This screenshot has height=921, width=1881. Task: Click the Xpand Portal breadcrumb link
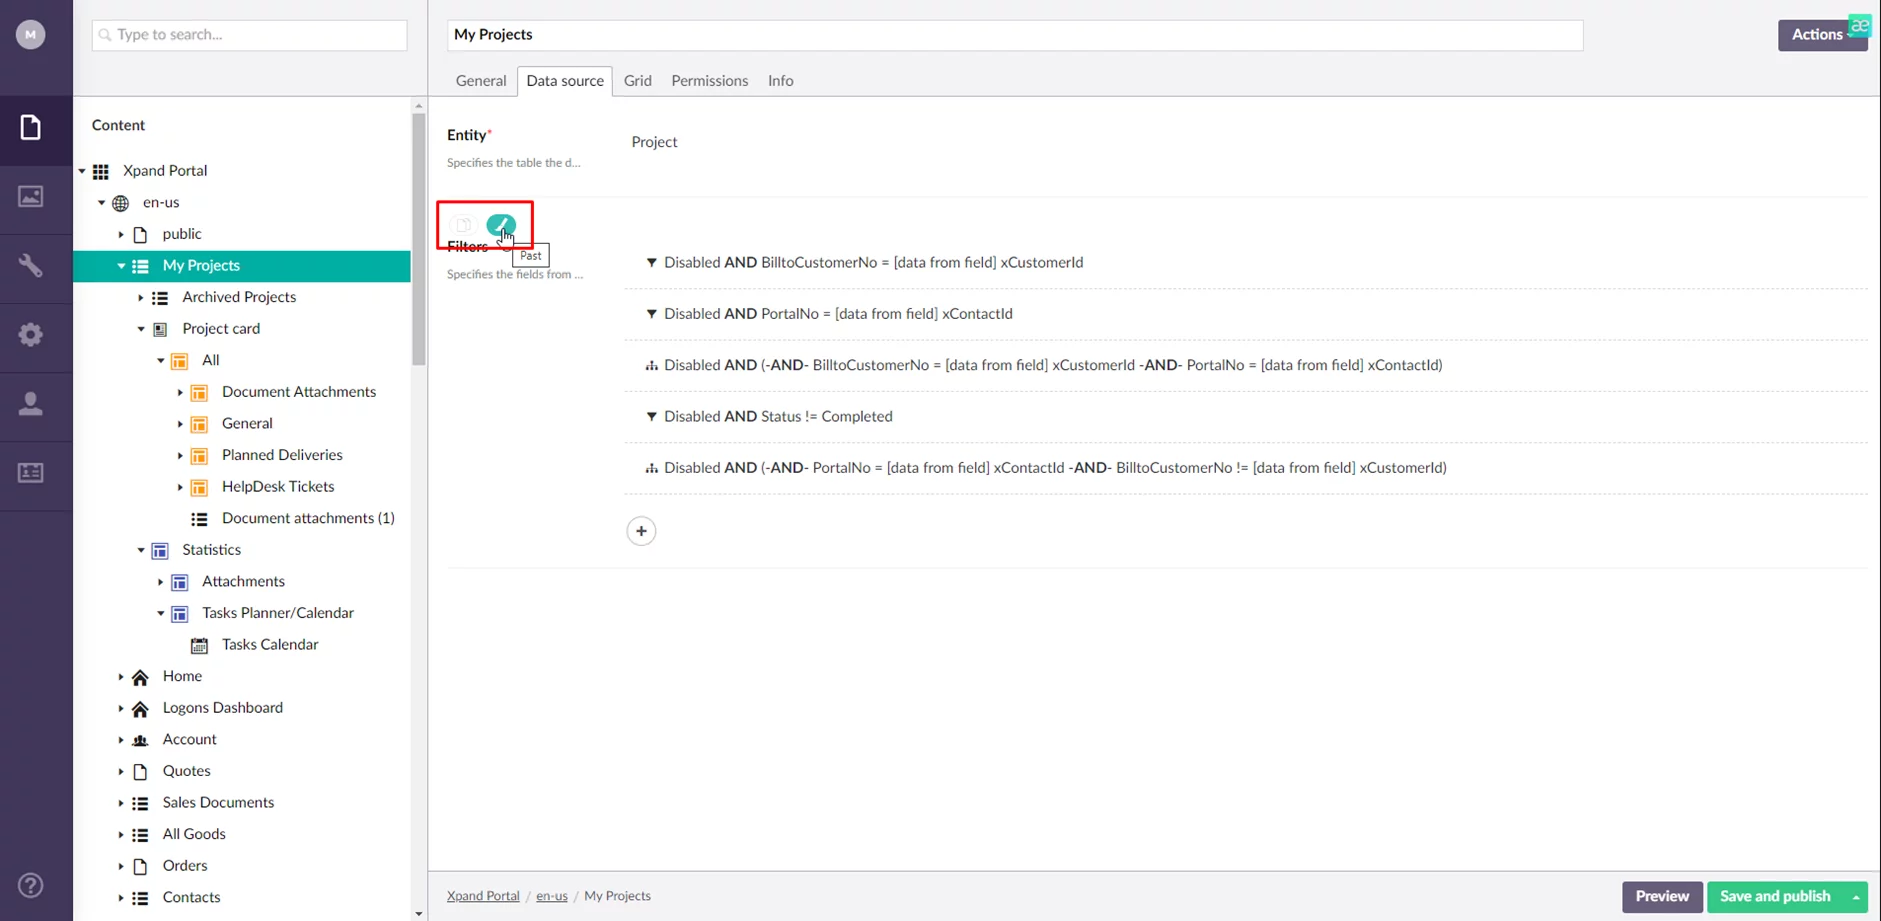483,896
